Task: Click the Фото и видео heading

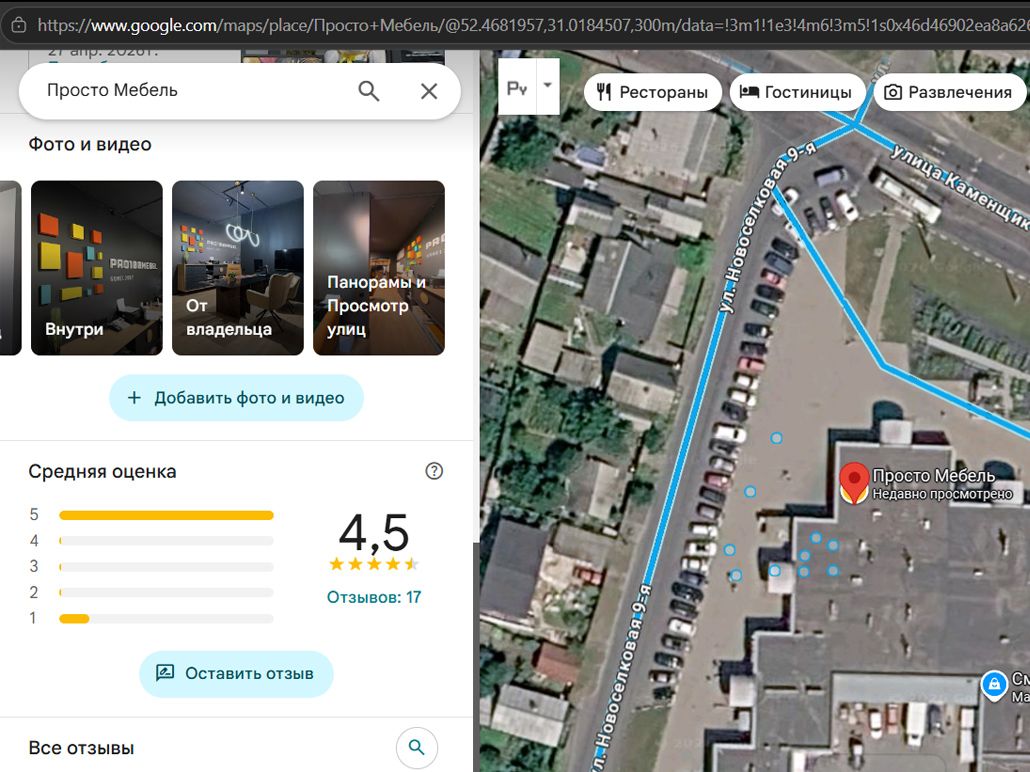Action: (x=90, y=145)
